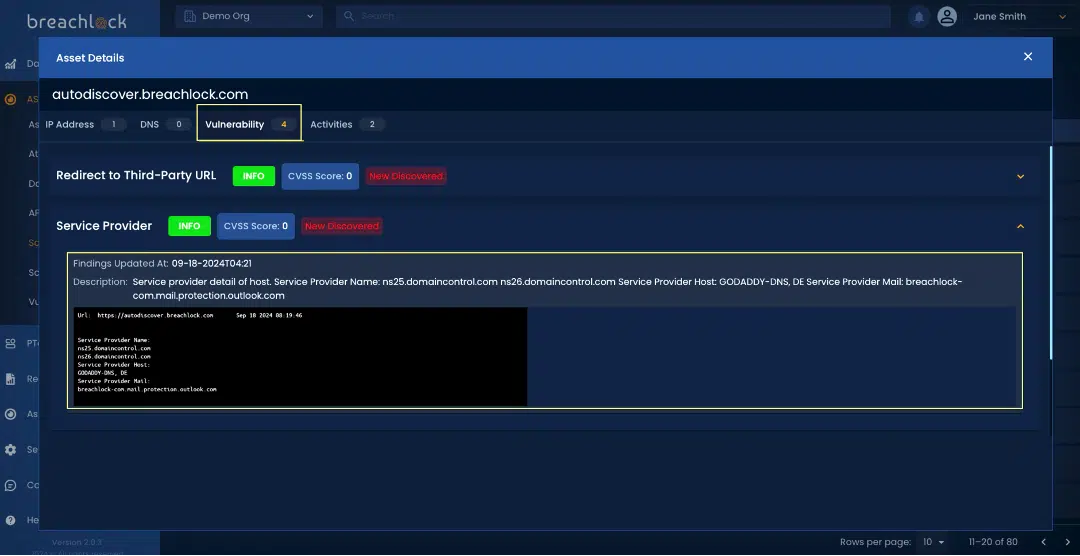Image resolution: width=1080 pixels, height=556 pixels.
Task: Click the Redirect to Third-Party URL heading
Action: point(136,176)
